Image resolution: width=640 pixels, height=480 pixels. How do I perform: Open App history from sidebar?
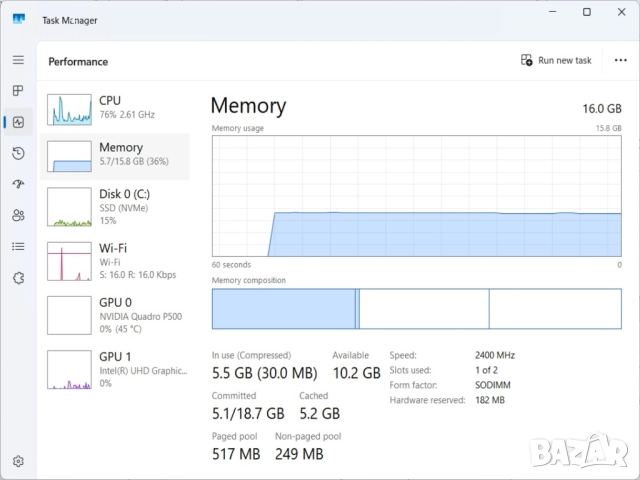18,153
